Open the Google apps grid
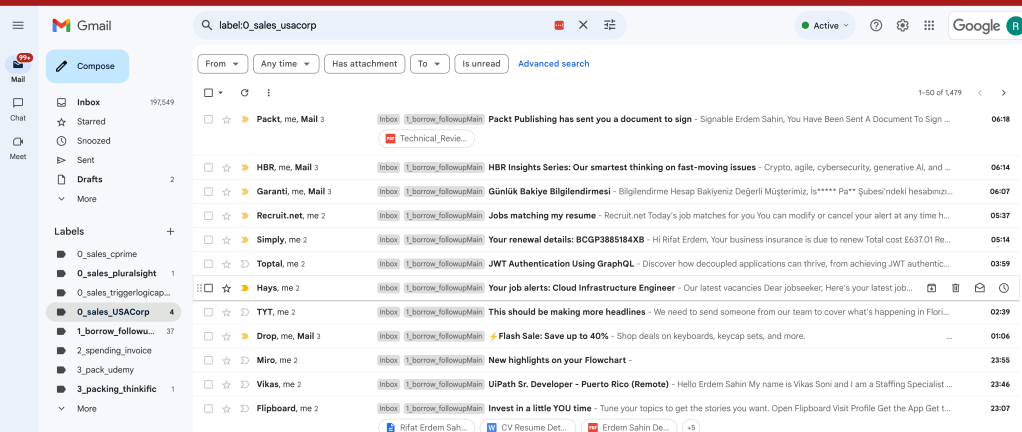This screenshot has width=1022, height=432. pos(929,25)
